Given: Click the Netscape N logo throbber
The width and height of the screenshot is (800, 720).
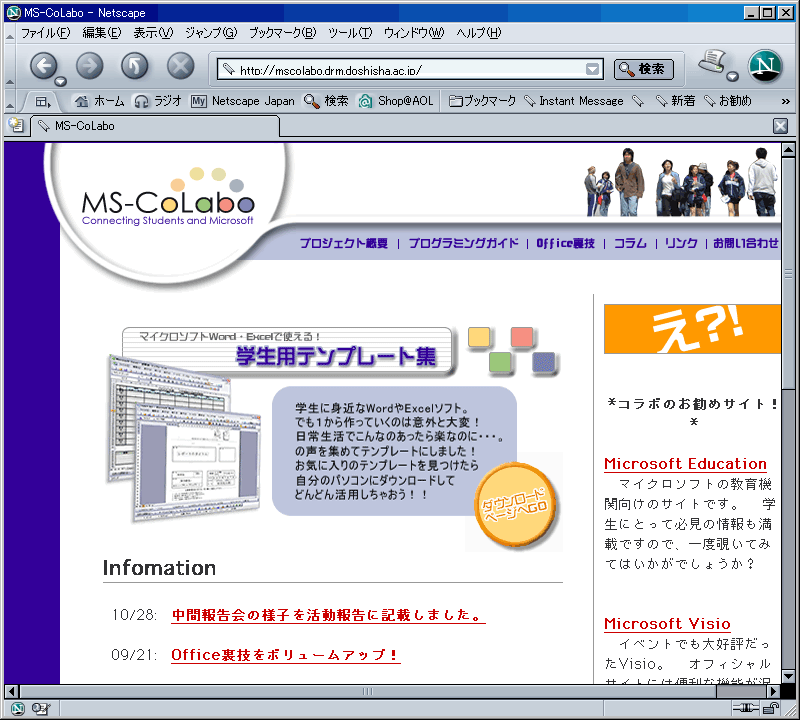Looking at the screenshot, I should click(x=765, y=66).
